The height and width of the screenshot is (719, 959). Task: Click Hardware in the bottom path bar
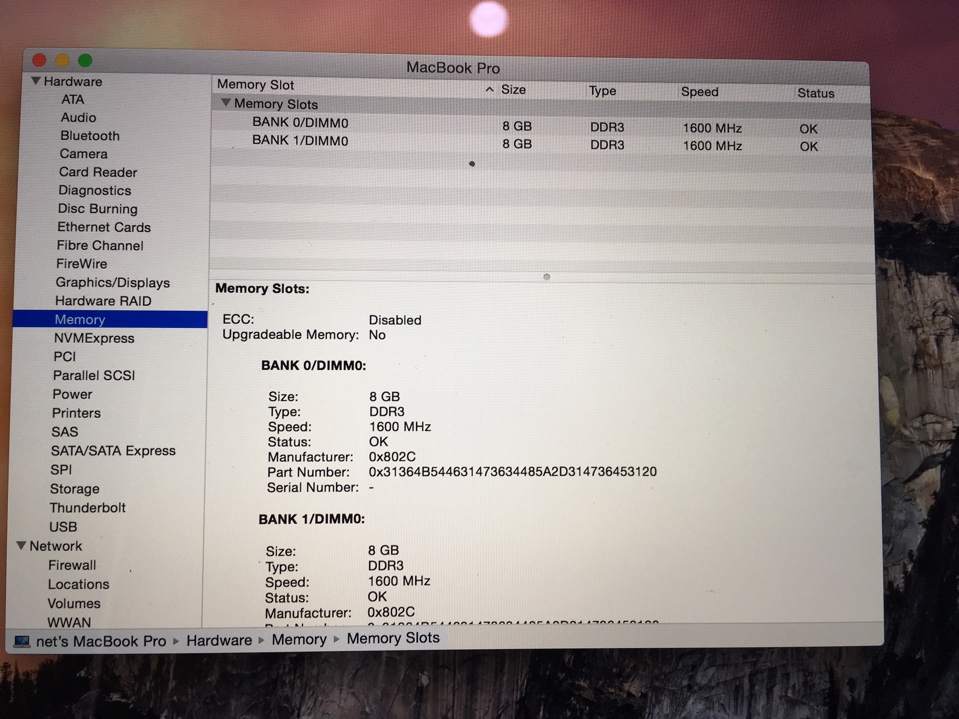click(219, 640)
